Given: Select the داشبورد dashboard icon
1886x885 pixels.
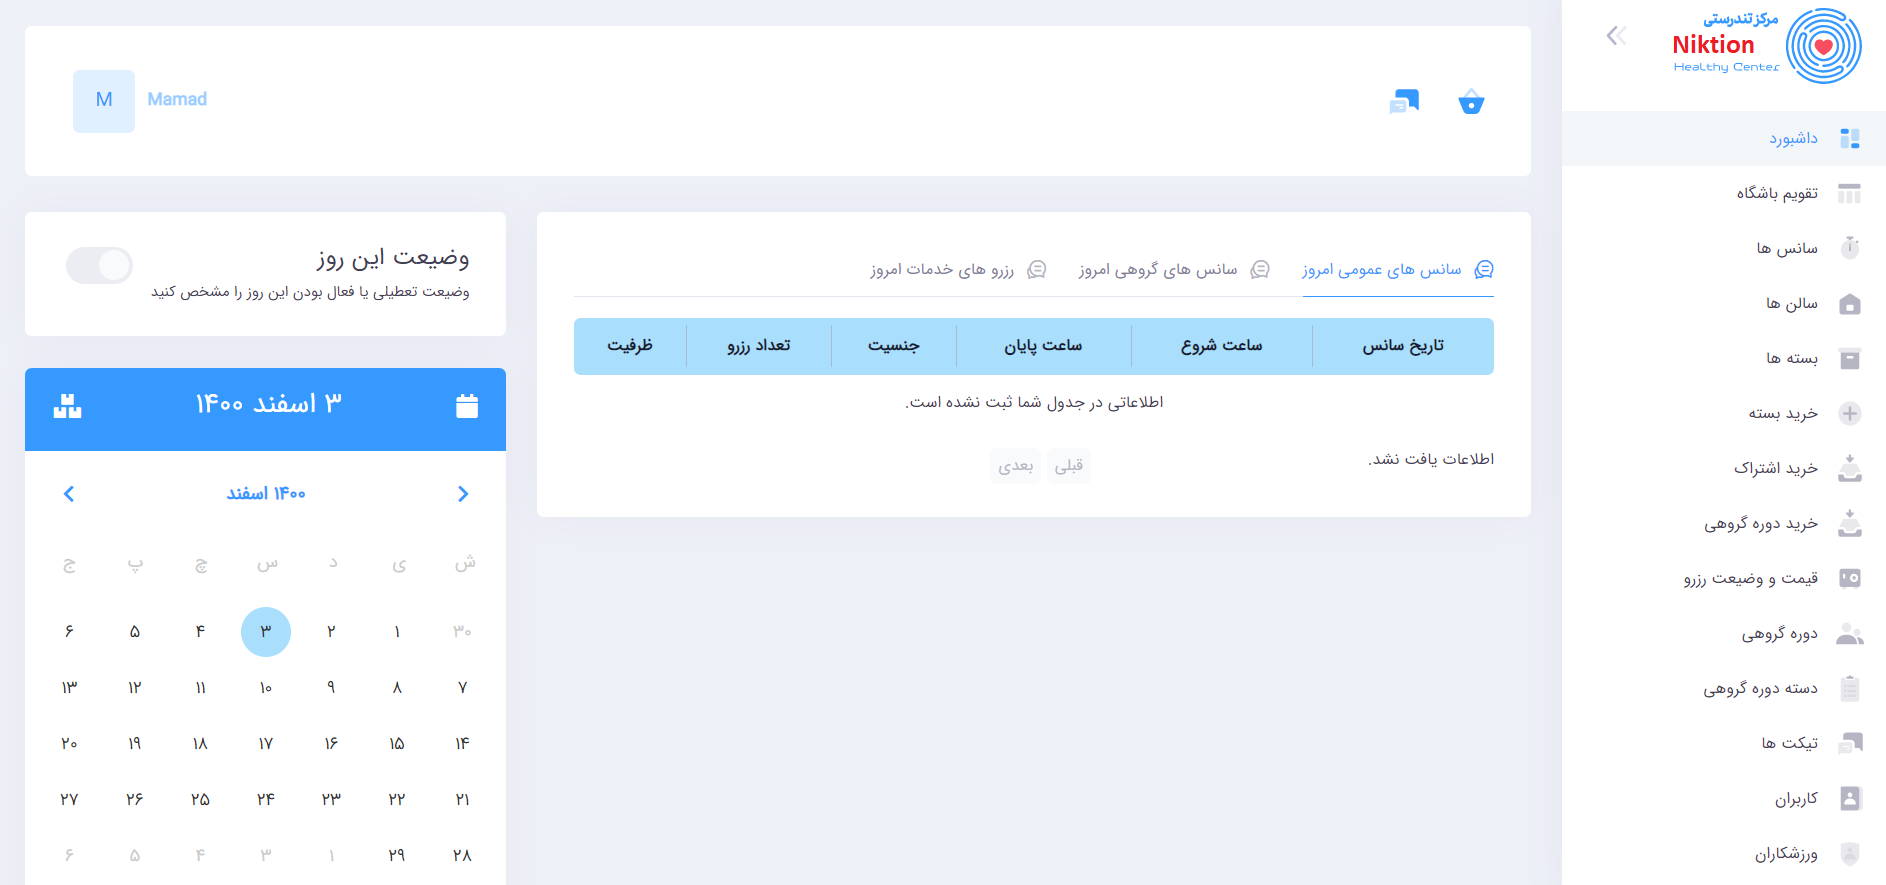Looking at the screenshot, I should 1850,138.
